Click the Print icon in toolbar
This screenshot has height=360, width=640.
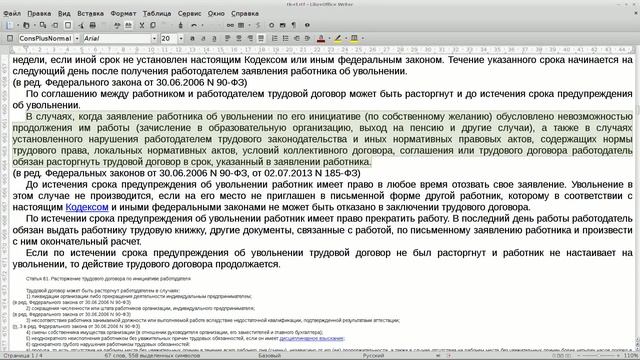pyautogui.click(x=93, y=25)
